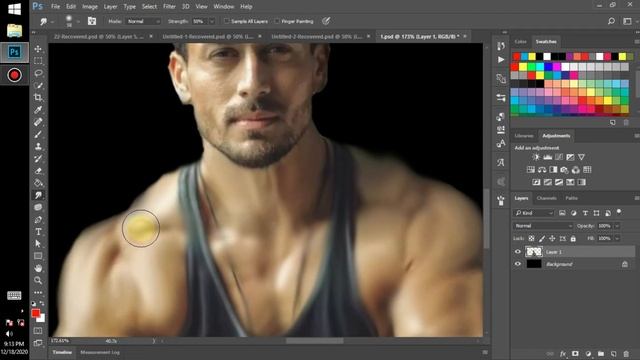Hide the Background layer eye icon
Screen dimensions: 640x360
coord(518,264)
